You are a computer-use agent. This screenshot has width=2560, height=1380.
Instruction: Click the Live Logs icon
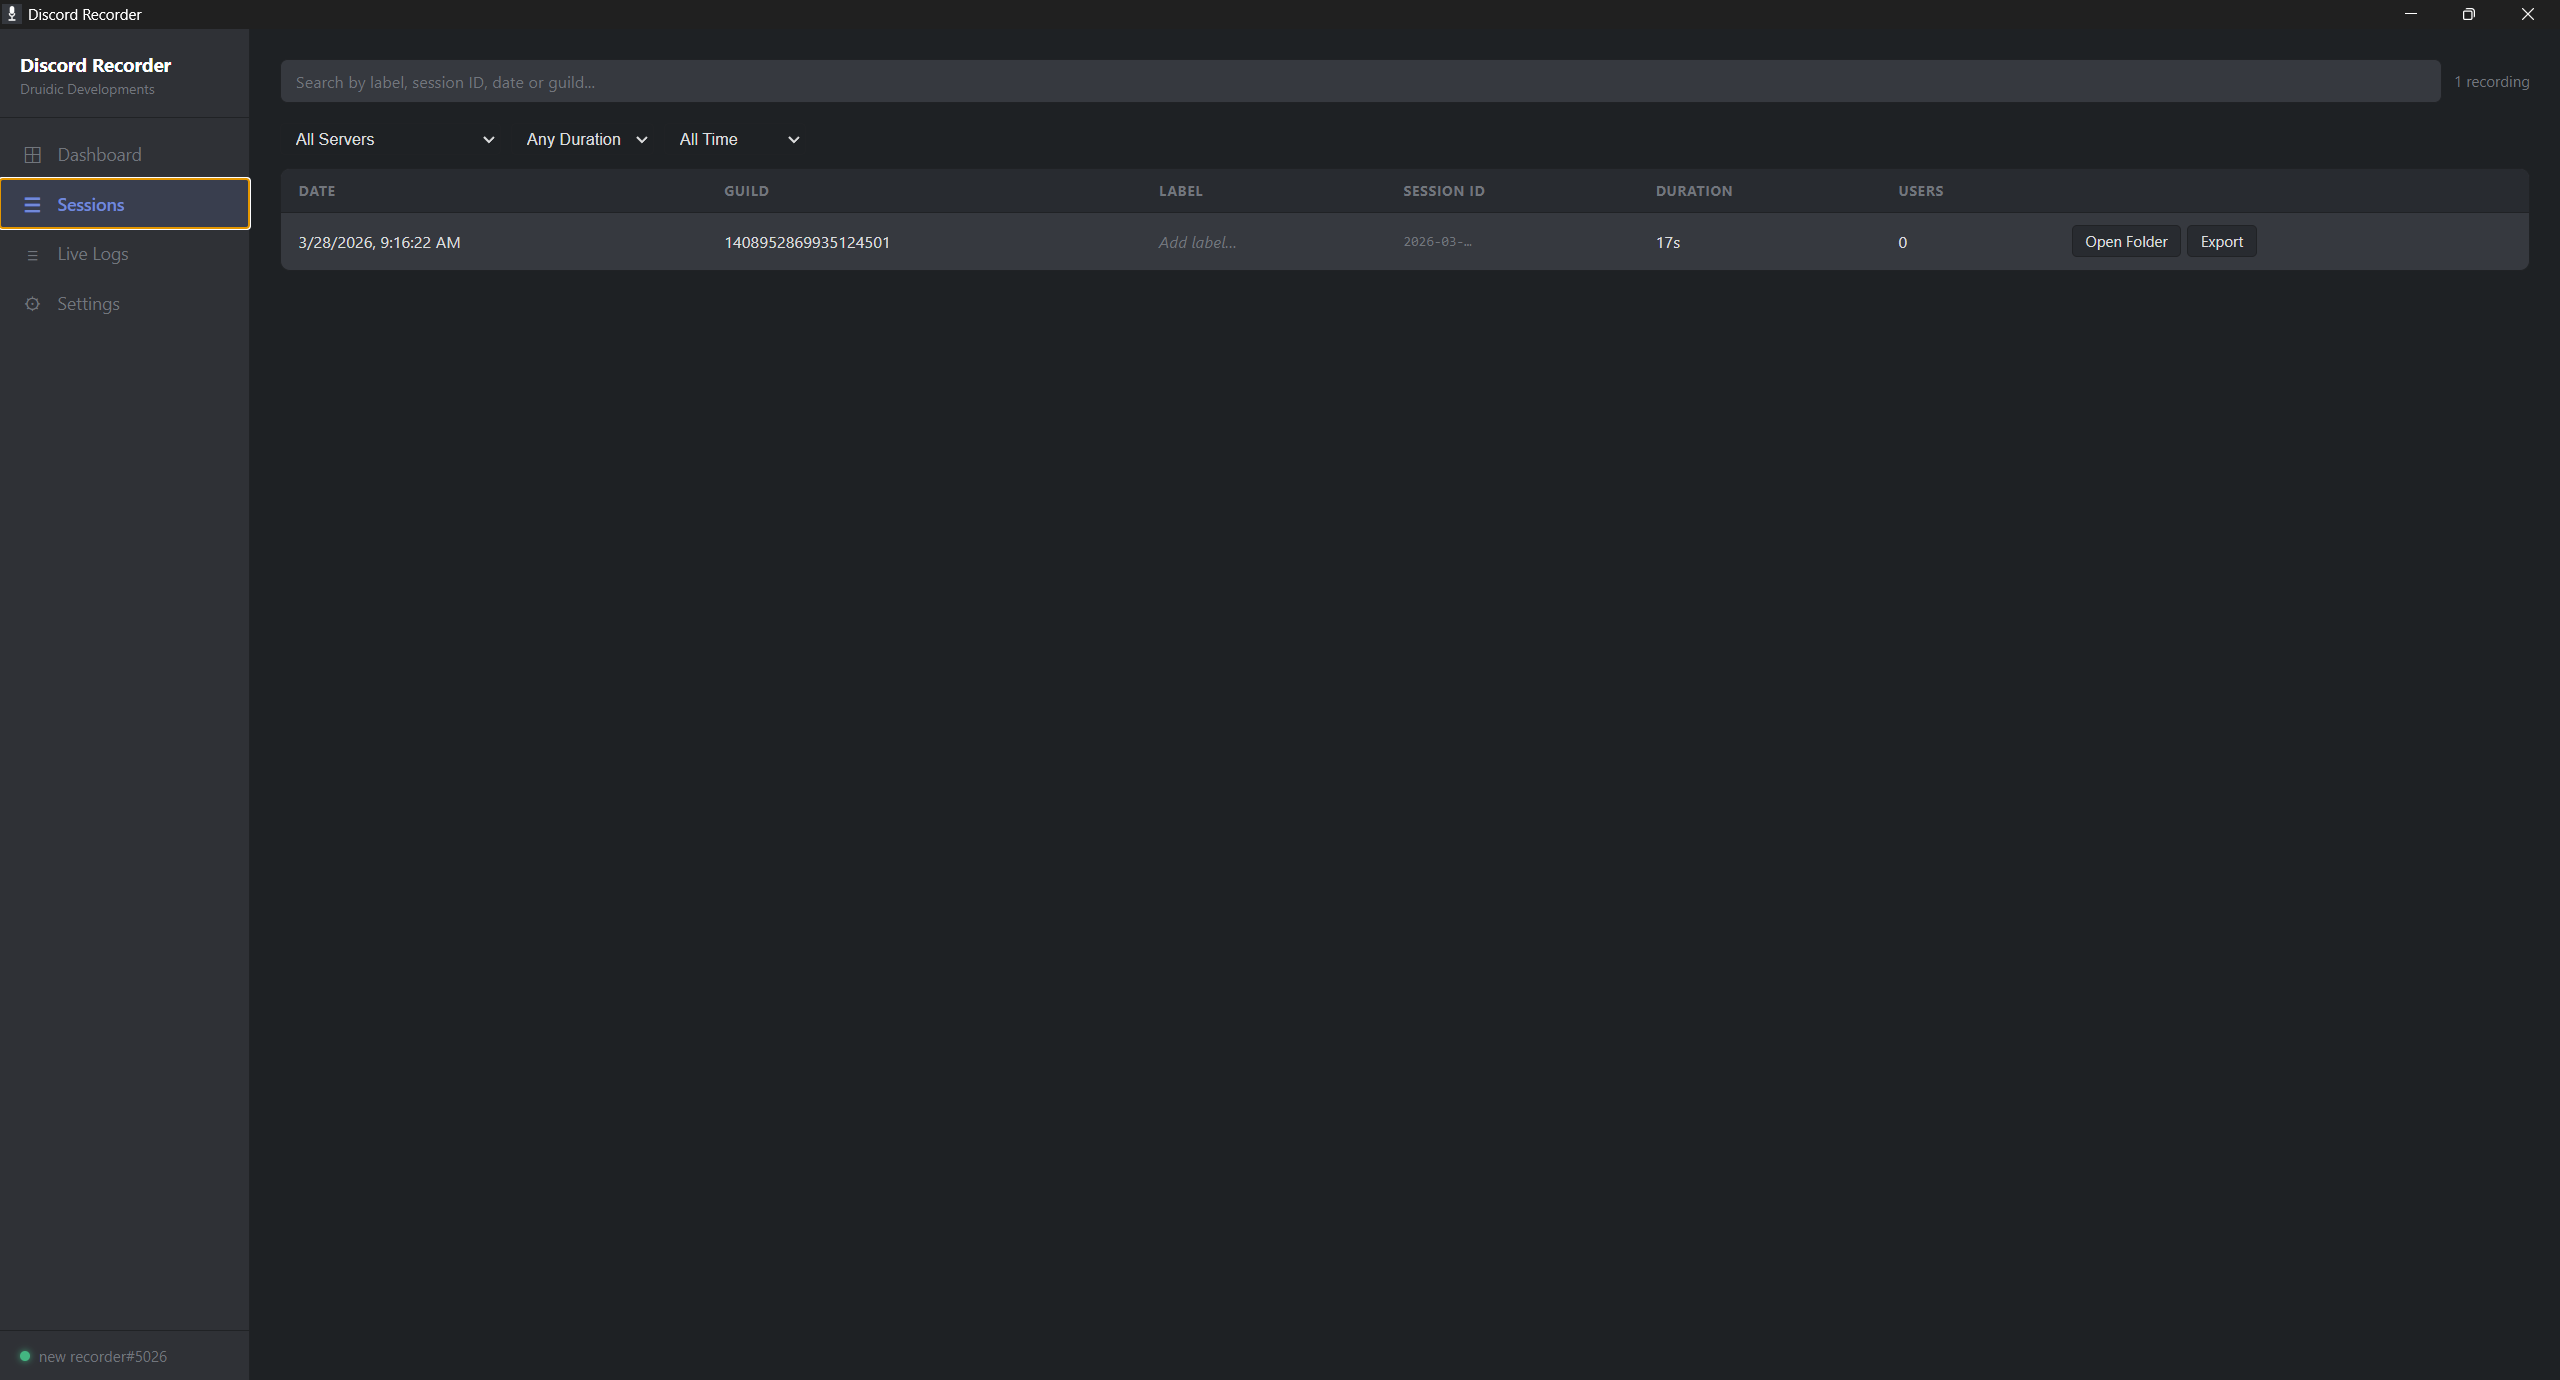click(x=33, y=254)
